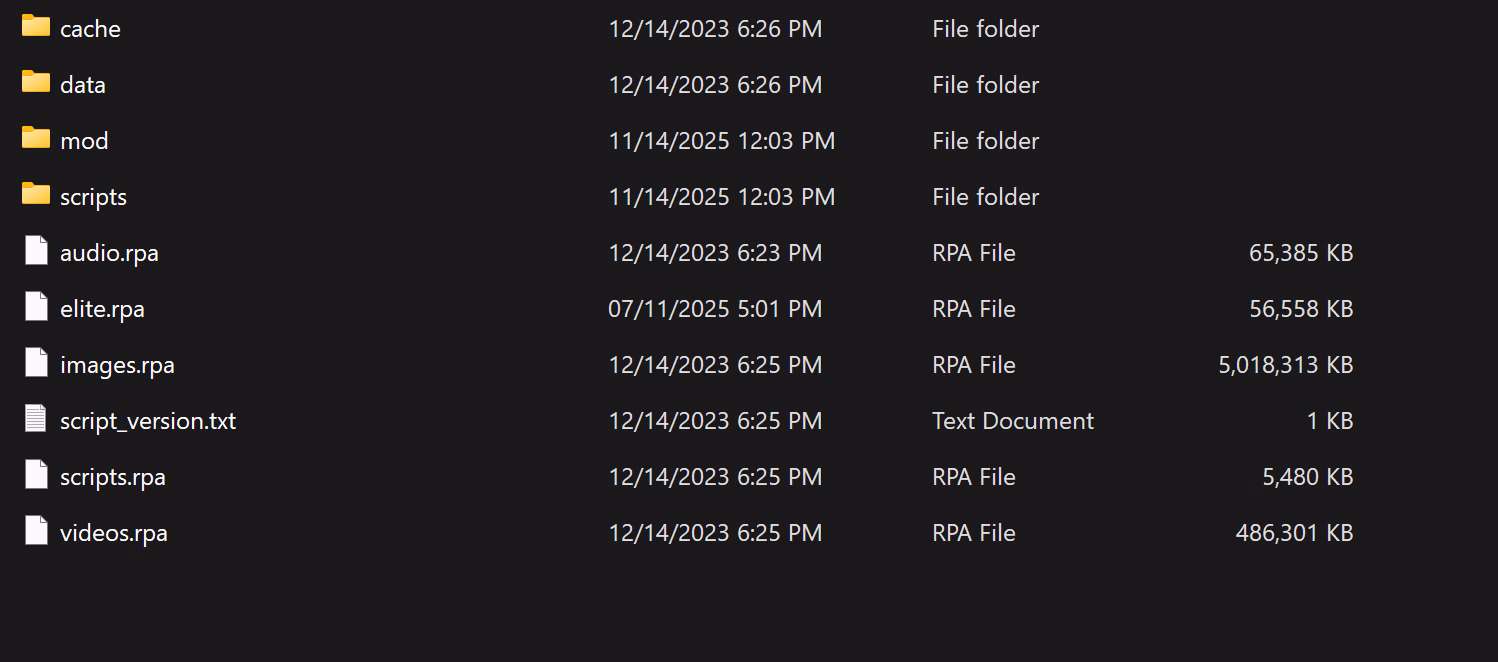The height and width of the screenshot is (662, 1498).
Task: Select the scripts.rpa file name
Action: click(x=113, y=477)
